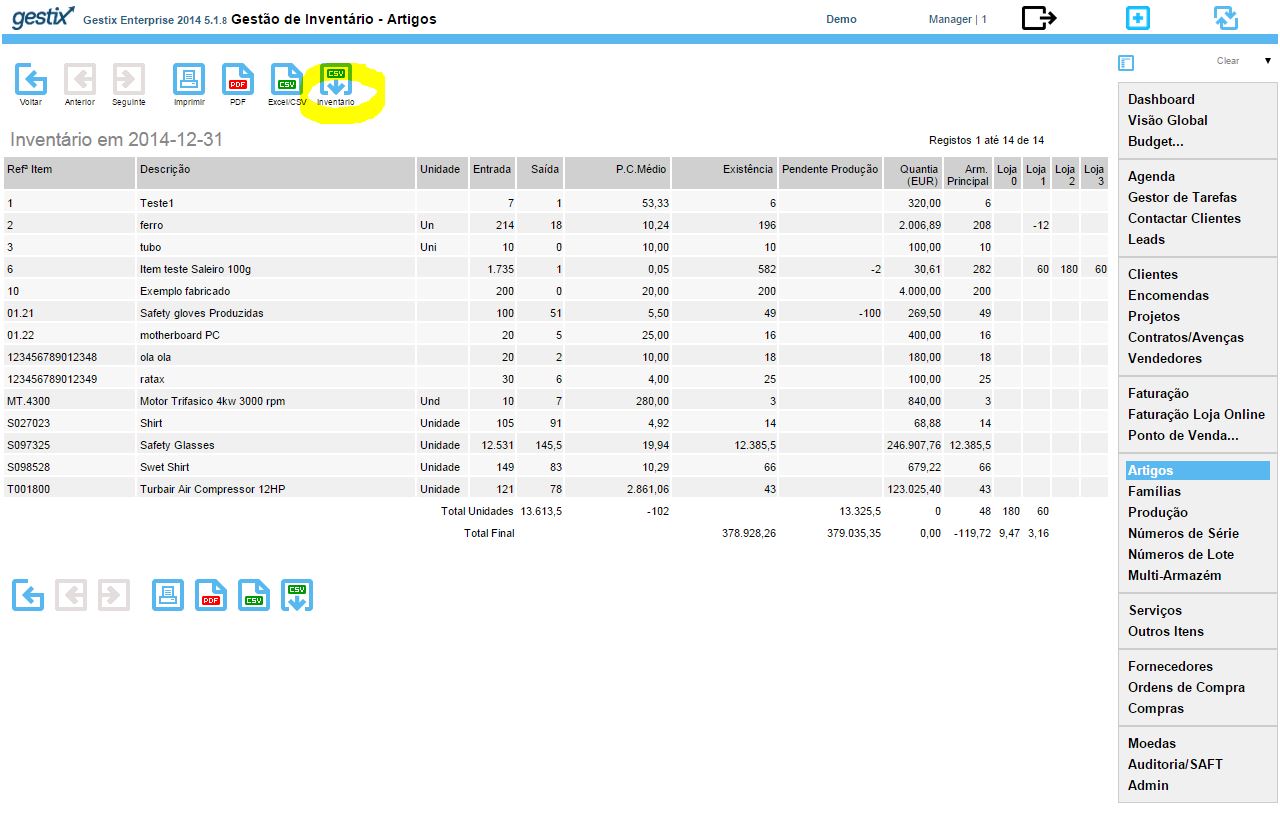Screen dimensions: 1280x815
Task: Select highlighted Artigos menu item
Action: (1198, 470)
